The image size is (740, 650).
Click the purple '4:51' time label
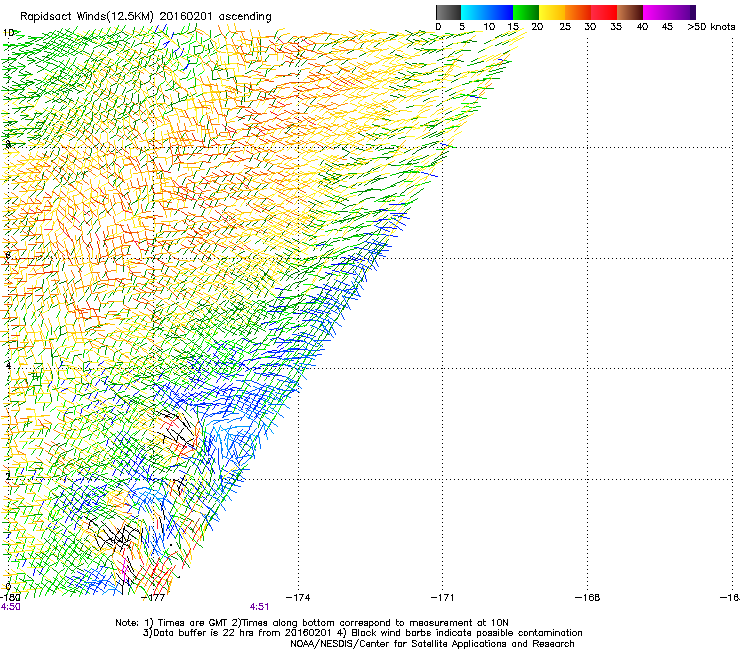click(260, 607)
